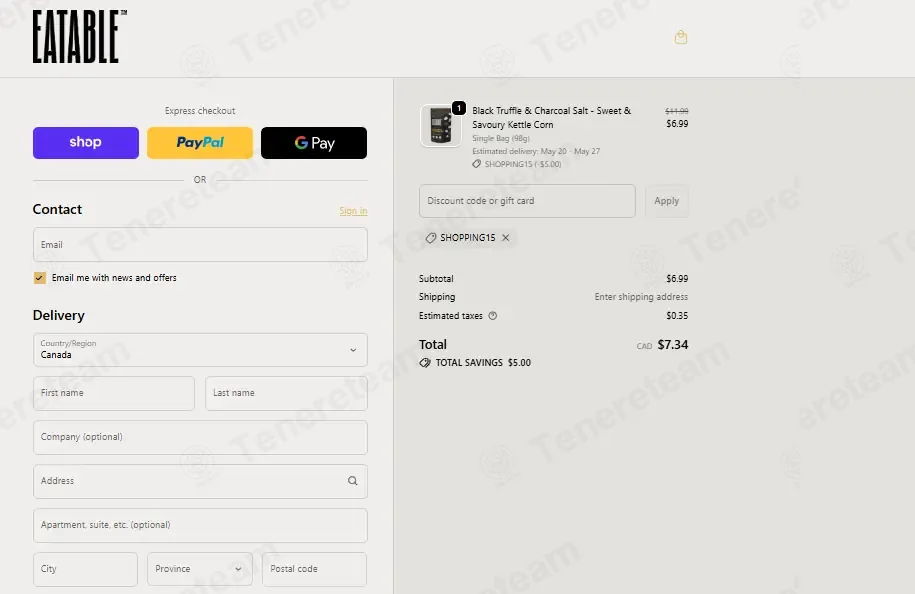
Task: Remove the SHOPPING15 discount code
Action: (x=505, y=237)
